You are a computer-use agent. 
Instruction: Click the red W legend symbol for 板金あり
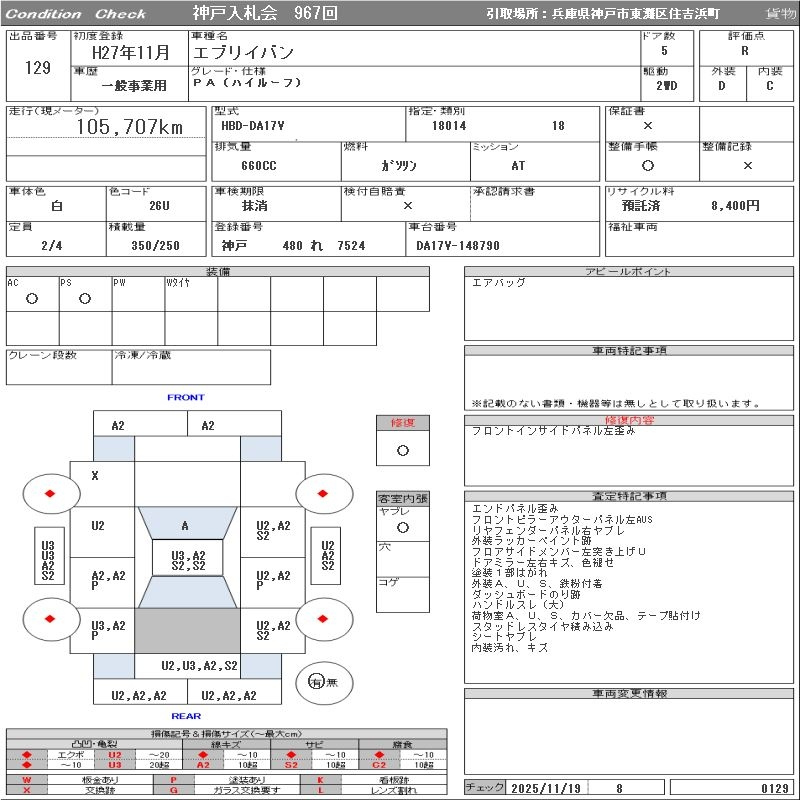click(27, 779)
